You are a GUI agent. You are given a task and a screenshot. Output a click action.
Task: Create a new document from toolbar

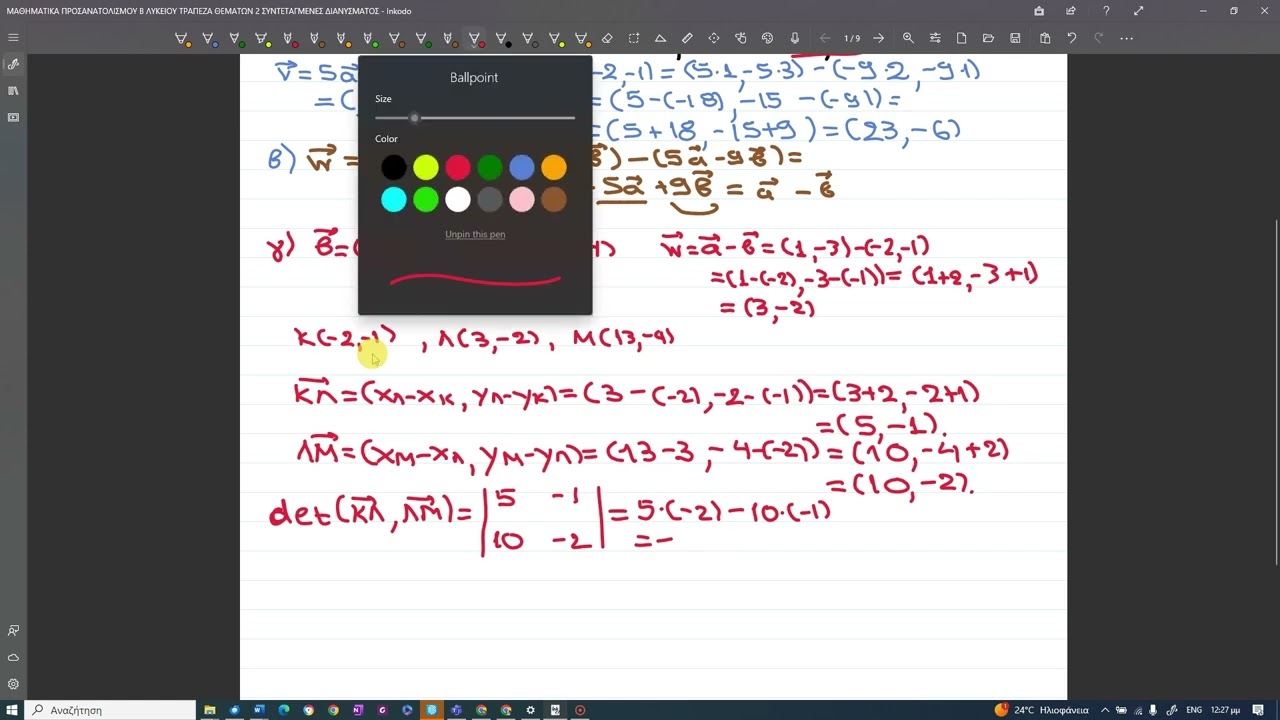click(x=962, y=38)
